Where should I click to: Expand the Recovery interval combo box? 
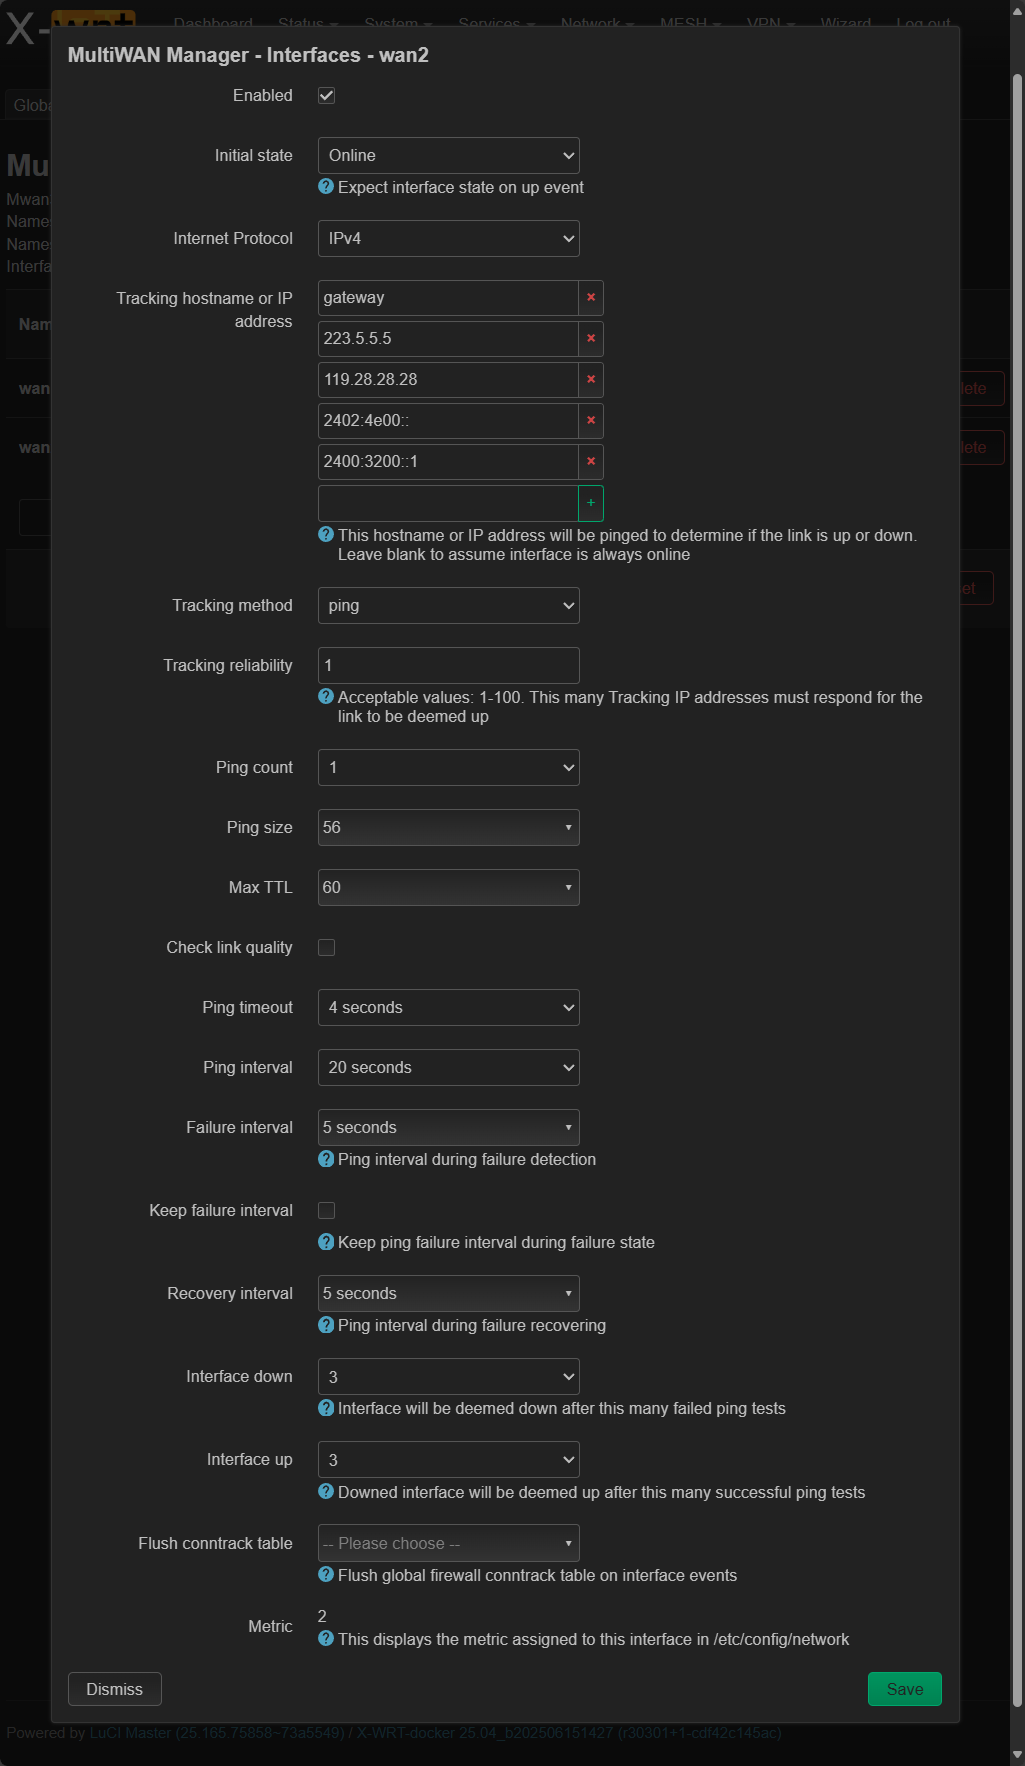tap(449, 1294)
